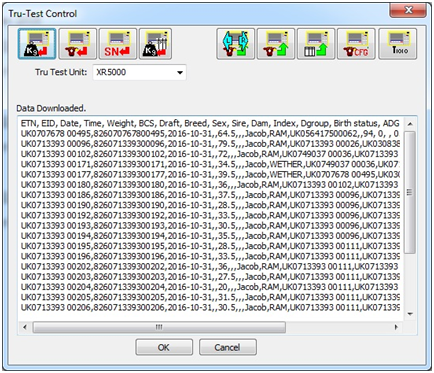
Task: Click the 'Tru Test Unit:' label
Action: (61, 72)
